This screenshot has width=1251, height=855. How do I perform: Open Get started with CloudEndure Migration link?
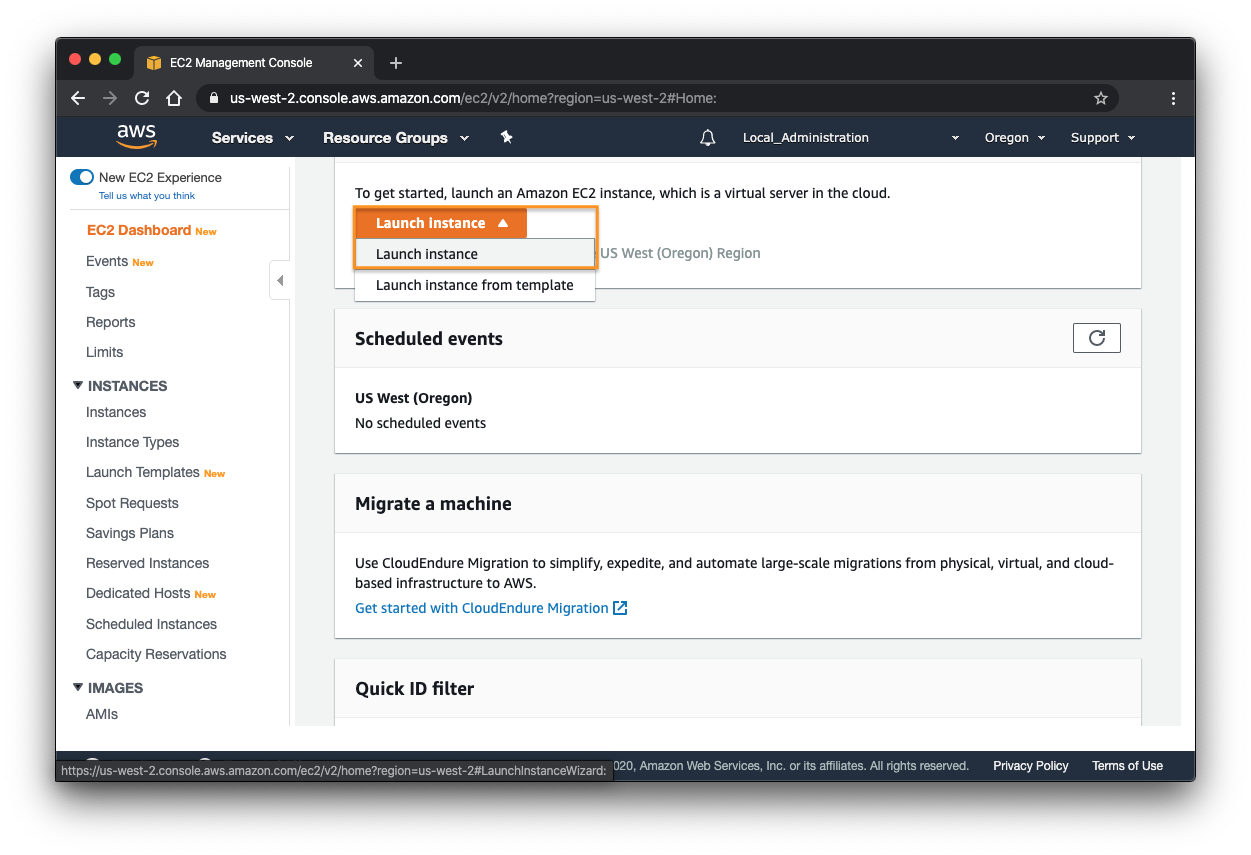click(x=491, y=608)
